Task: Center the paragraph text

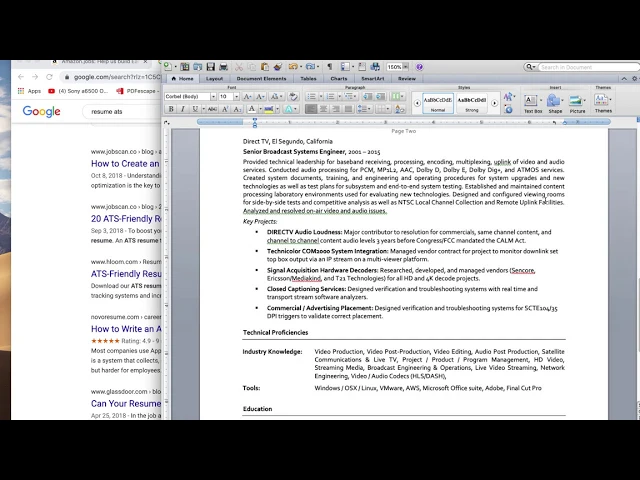Action: [323, 109]
